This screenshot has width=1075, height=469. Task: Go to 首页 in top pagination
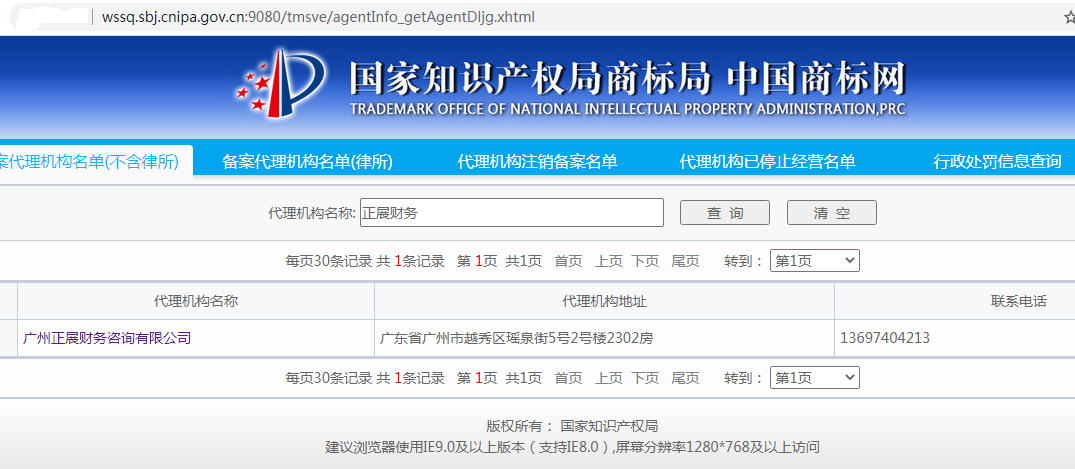568,261
